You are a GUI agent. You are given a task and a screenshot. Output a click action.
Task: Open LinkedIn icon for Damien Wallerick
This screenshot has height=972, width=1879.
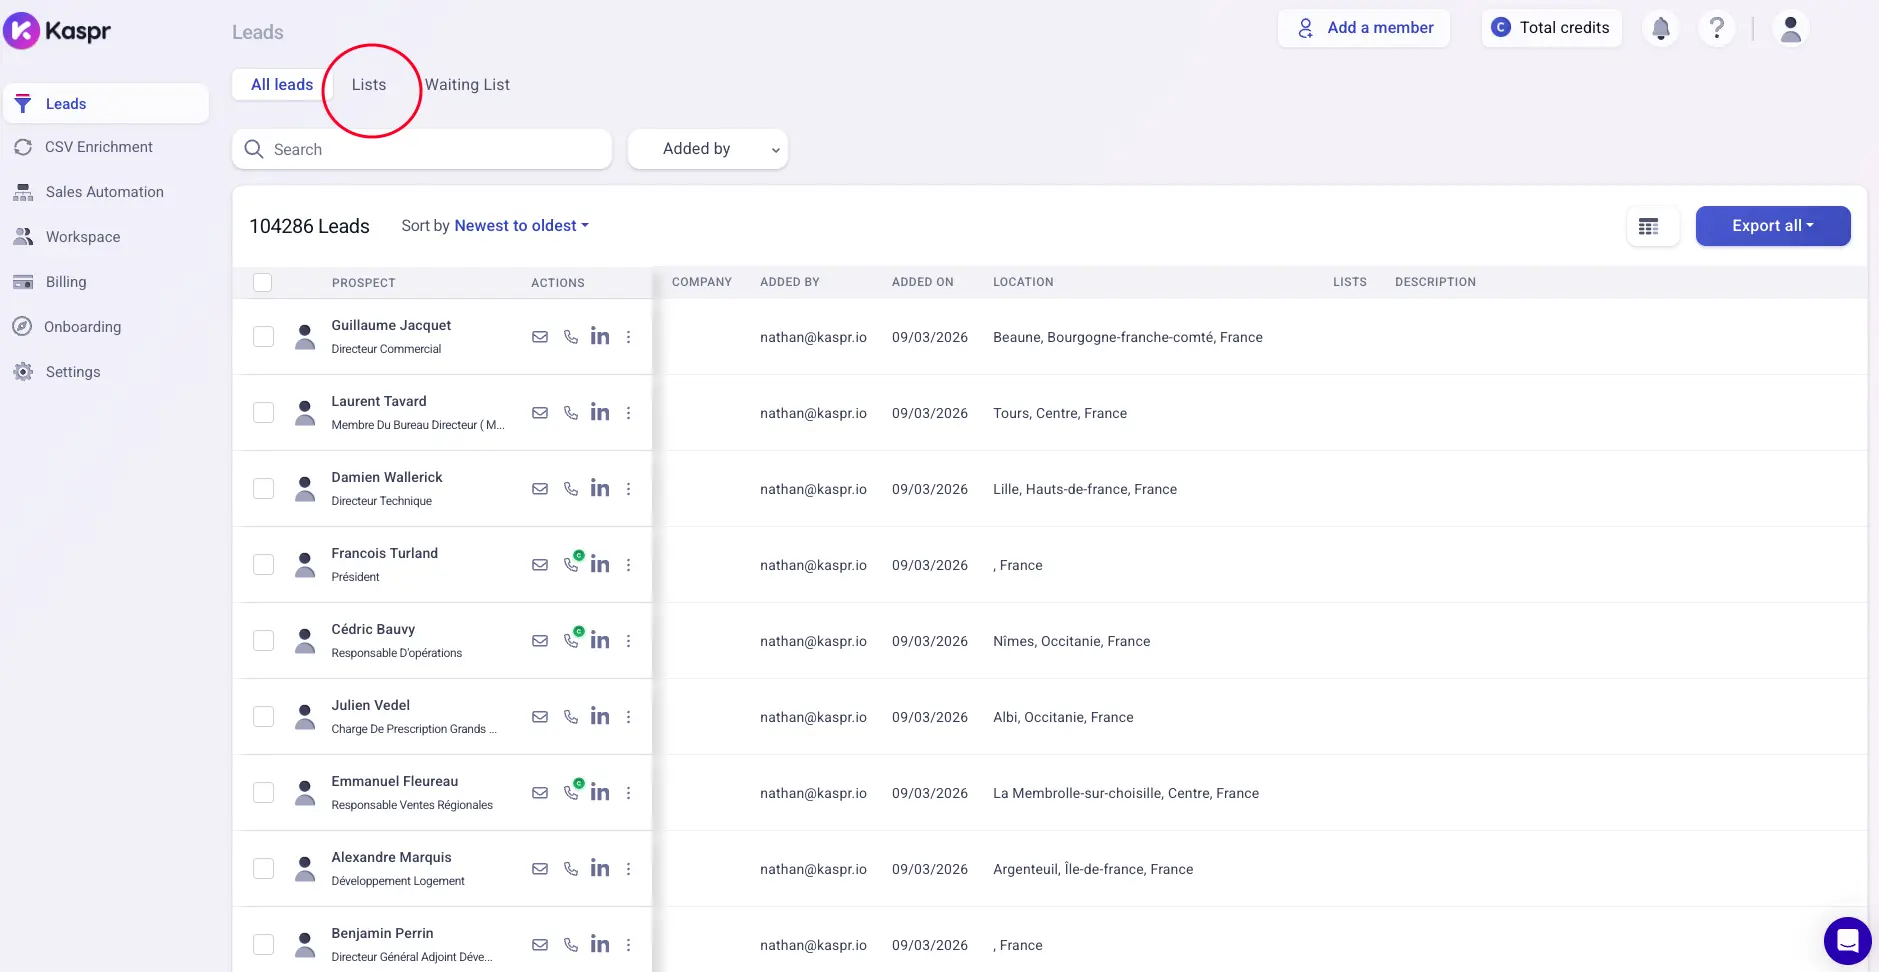(600, 488)
